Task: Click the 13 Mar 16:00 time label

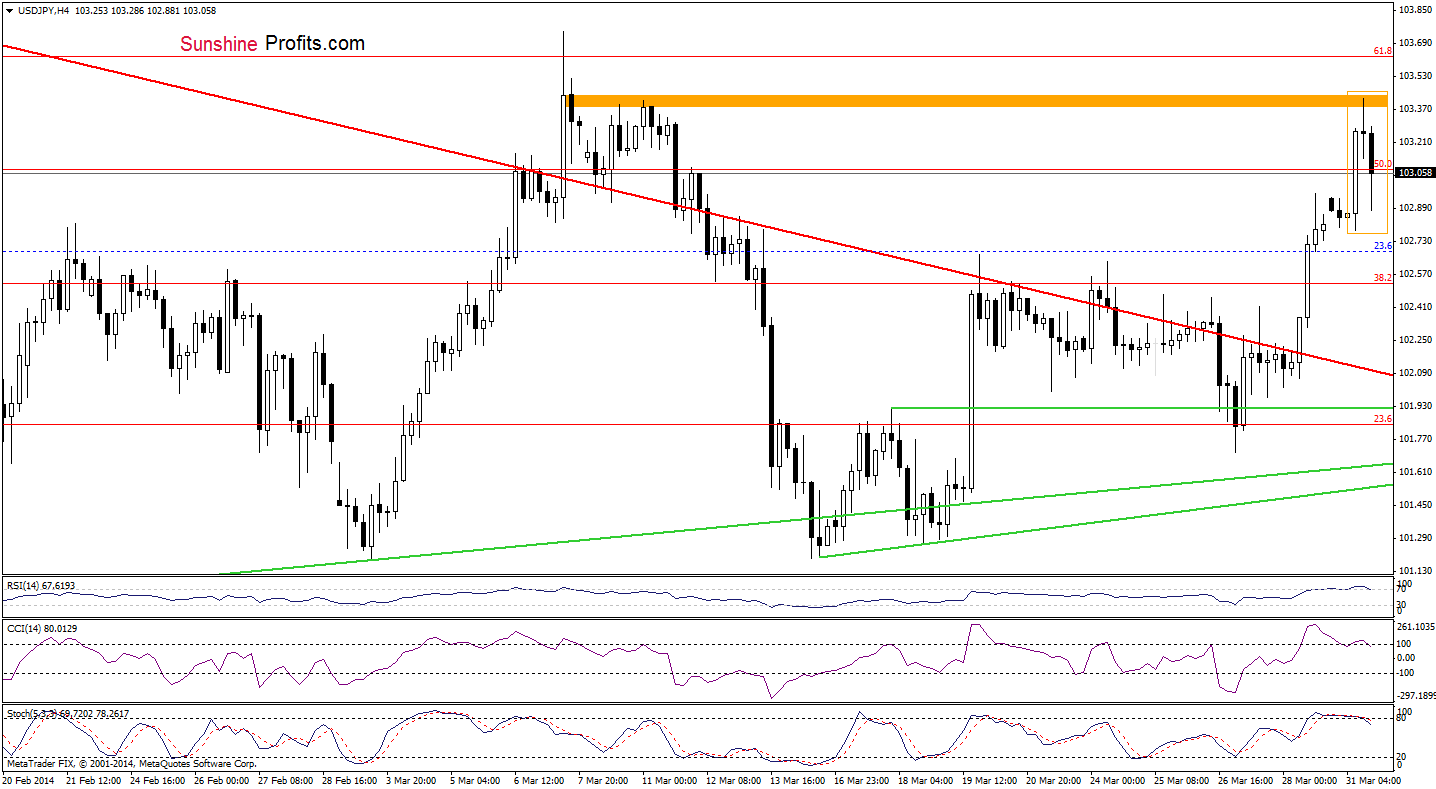Action: point(797,780)
